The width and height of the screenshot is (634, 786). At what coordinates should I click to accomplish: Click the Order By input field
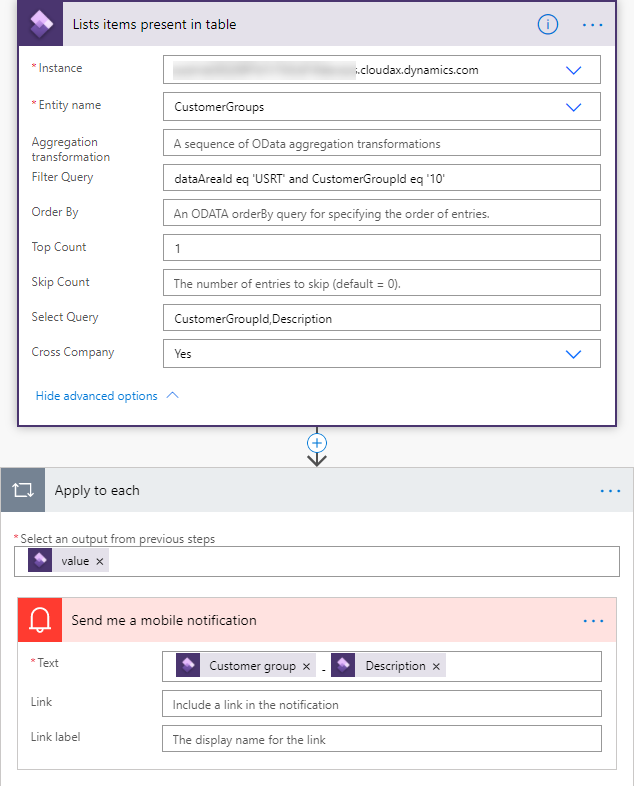coord(381,213)
